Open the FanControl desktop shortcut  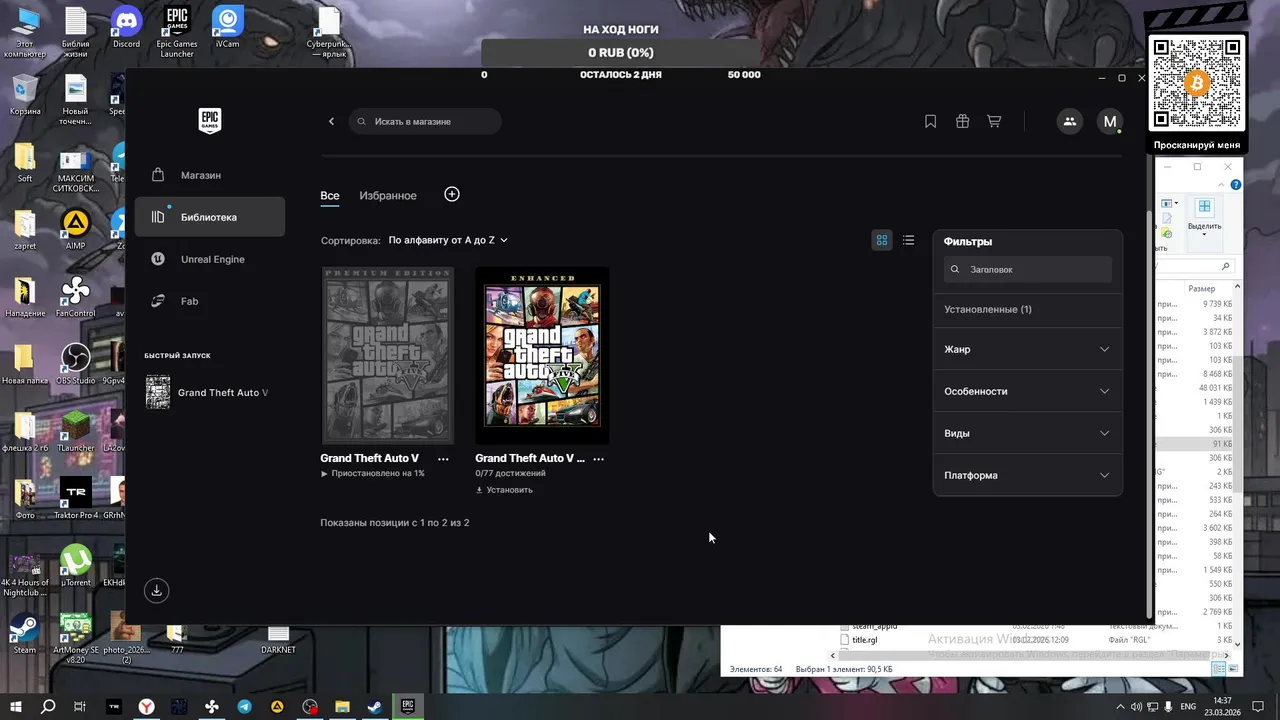75,296
